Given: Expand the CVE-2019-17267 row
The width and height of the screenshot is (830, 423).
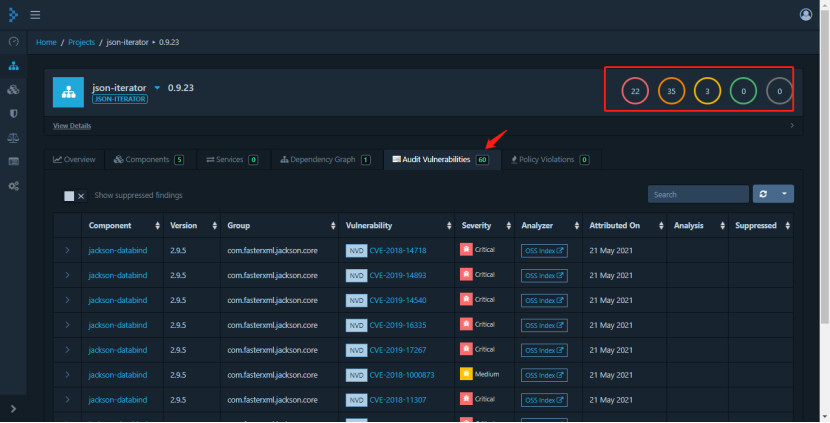Looking at the screenshot, I should (x=67, y=349).
